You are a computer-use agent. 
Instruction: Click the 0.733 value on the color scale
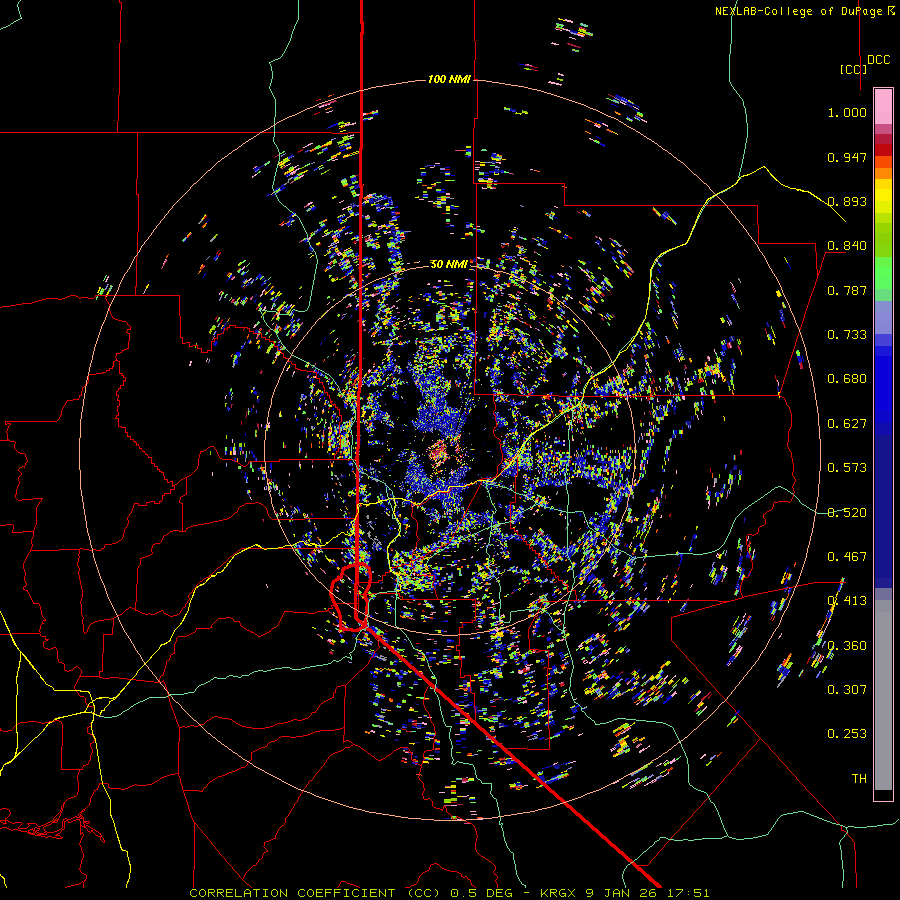(847, 335)
